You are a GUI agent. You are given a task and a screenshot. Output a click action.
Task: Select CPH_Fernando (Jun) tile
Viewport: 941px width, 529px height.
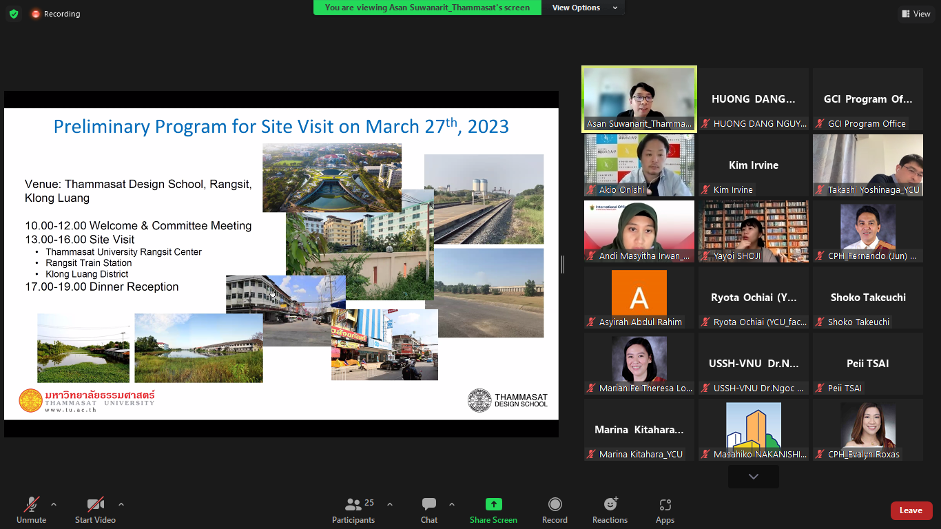point(868,231)
